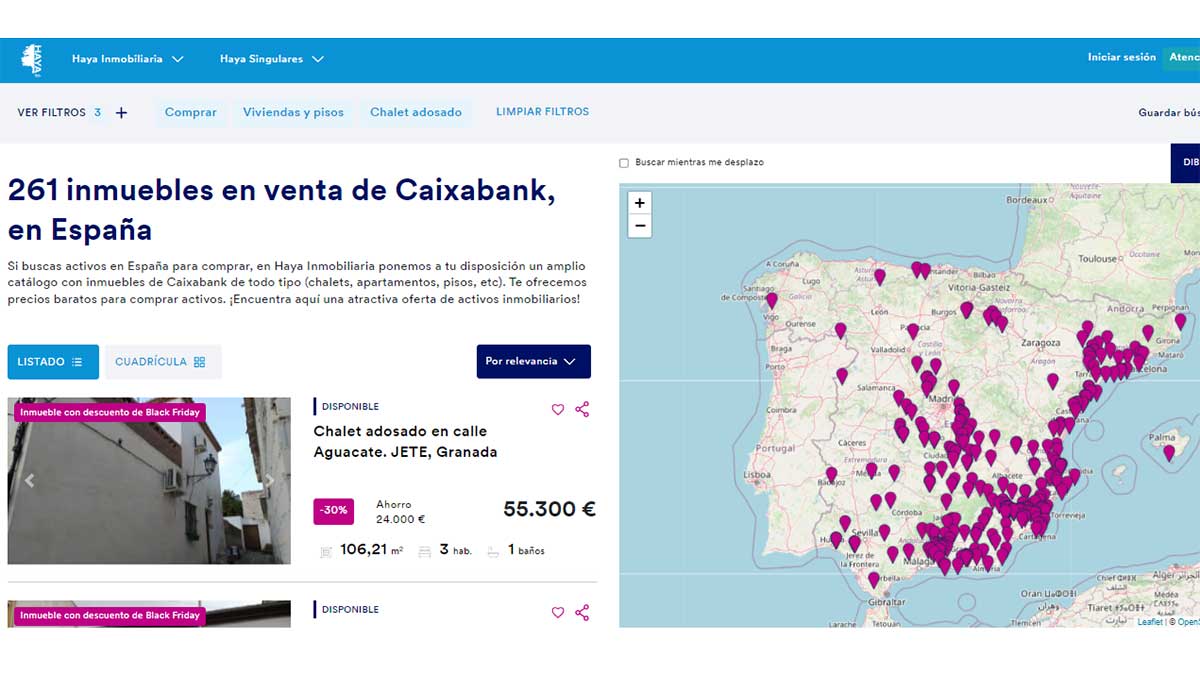The height and width of the screenshot is (675, 1200).
Task: Enable Buscar mientras me desplazo checkbox
Action: [624, 162]
